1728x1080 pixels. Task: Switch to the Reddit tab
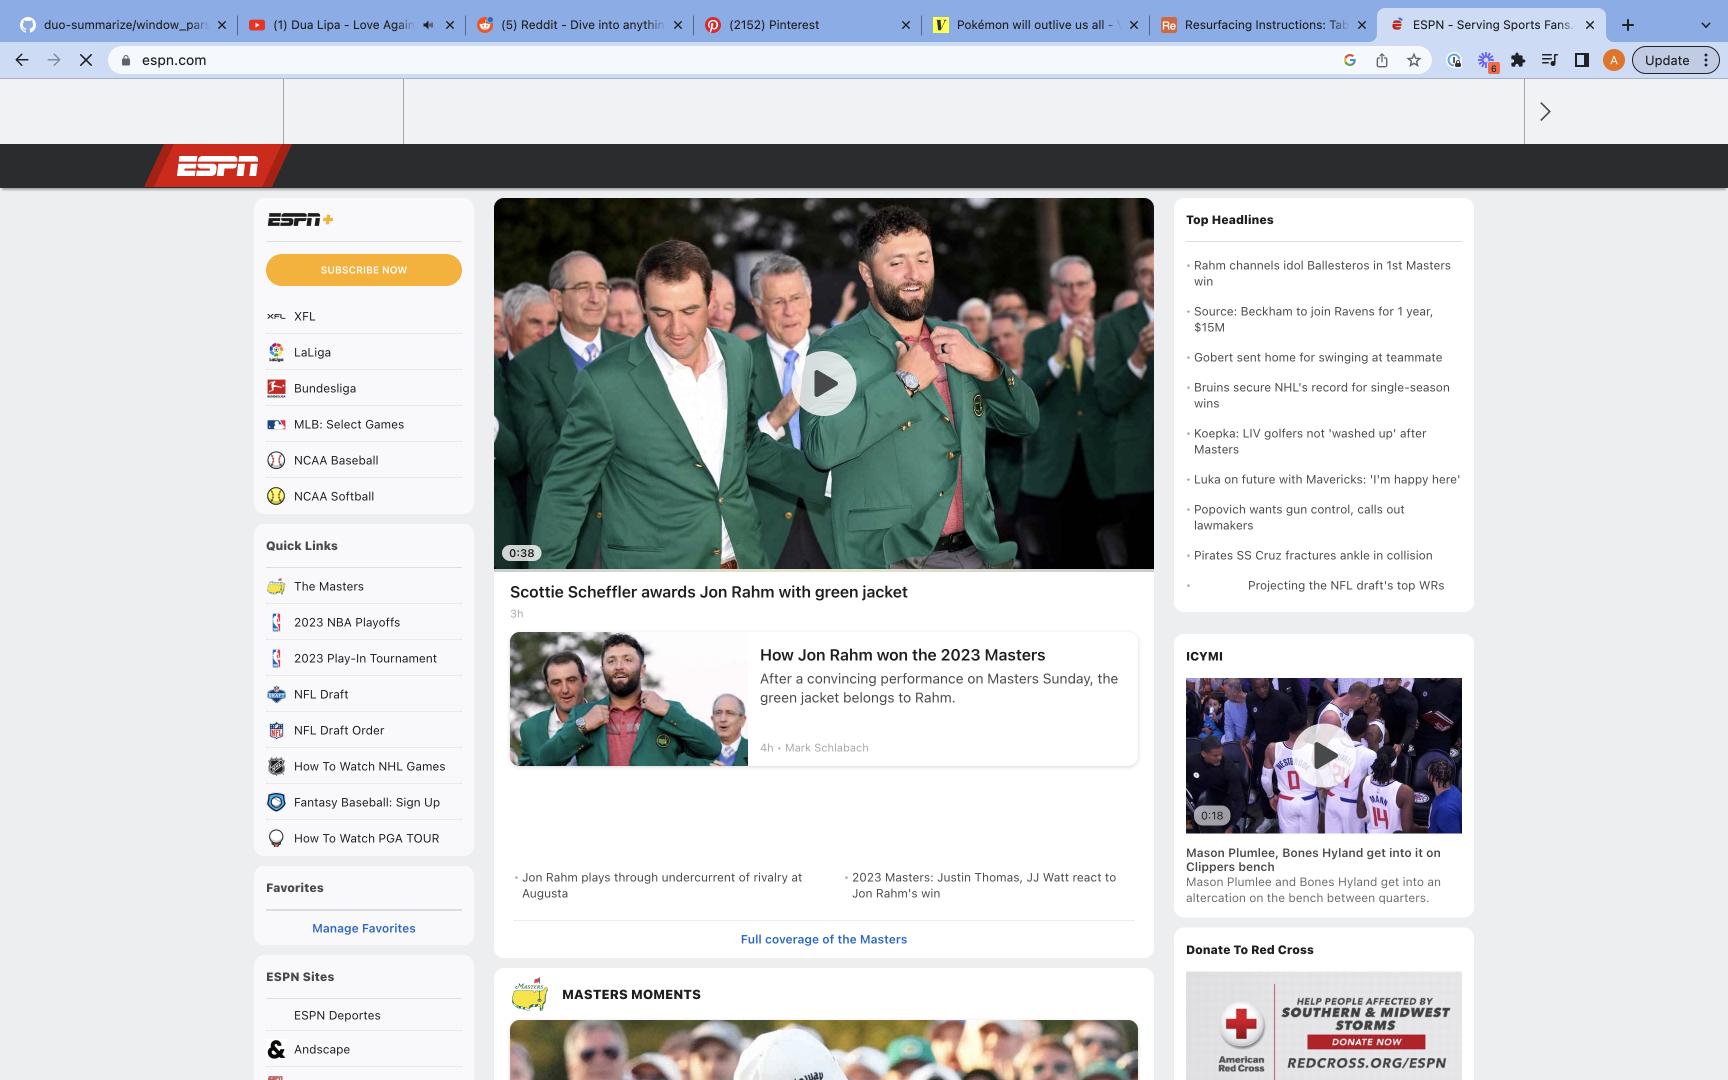coord(579,25)
